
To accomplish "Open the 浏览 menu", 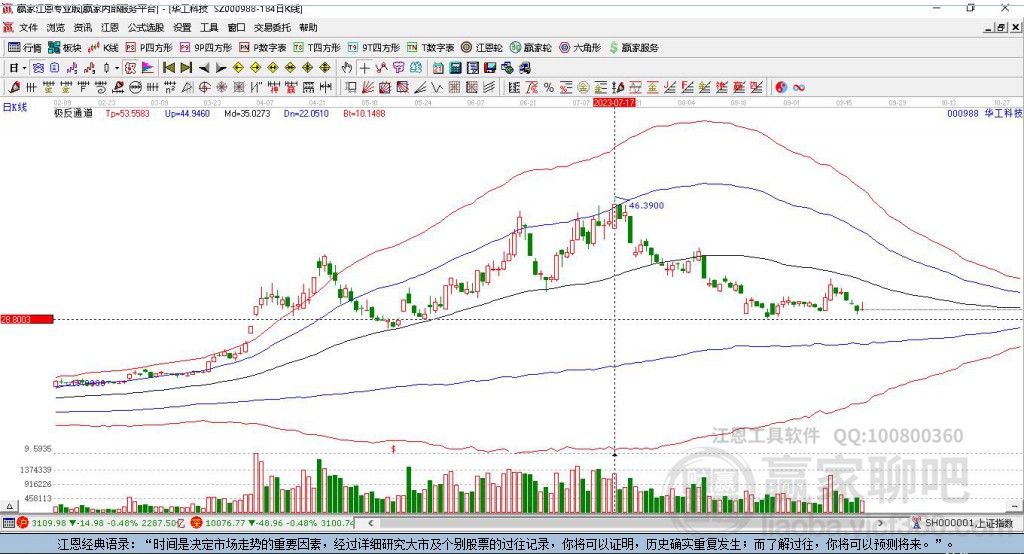I will 56,27.
